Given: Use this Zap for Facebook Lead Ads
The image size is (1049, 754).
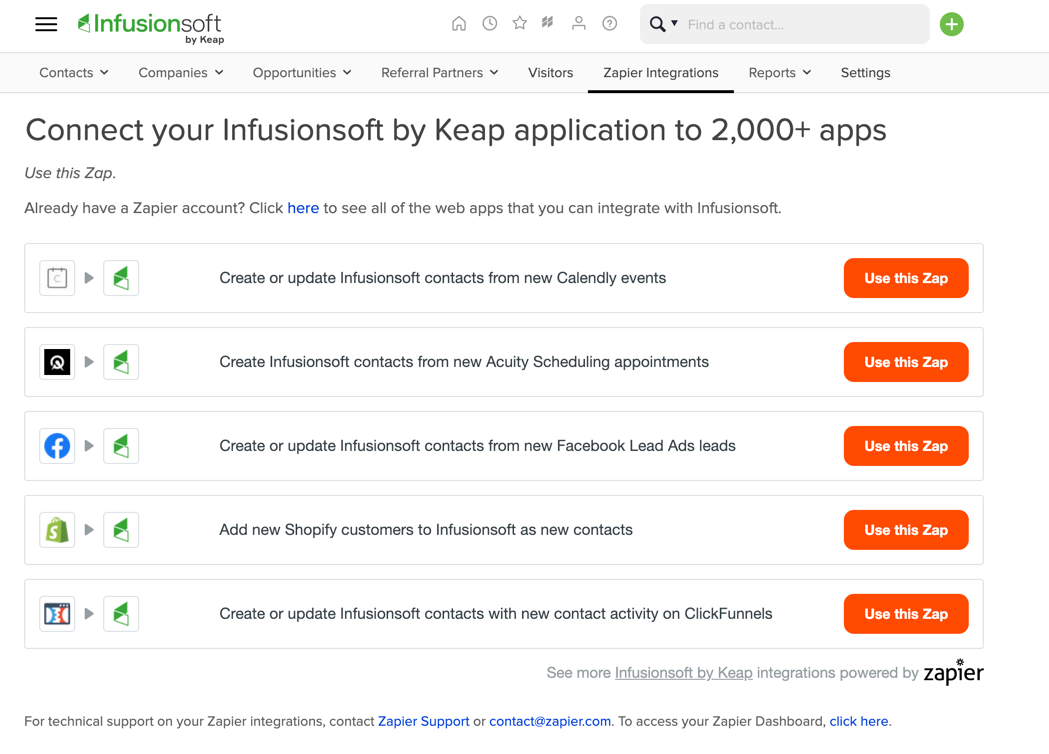Looking at the screenshot, I should 906,446.
